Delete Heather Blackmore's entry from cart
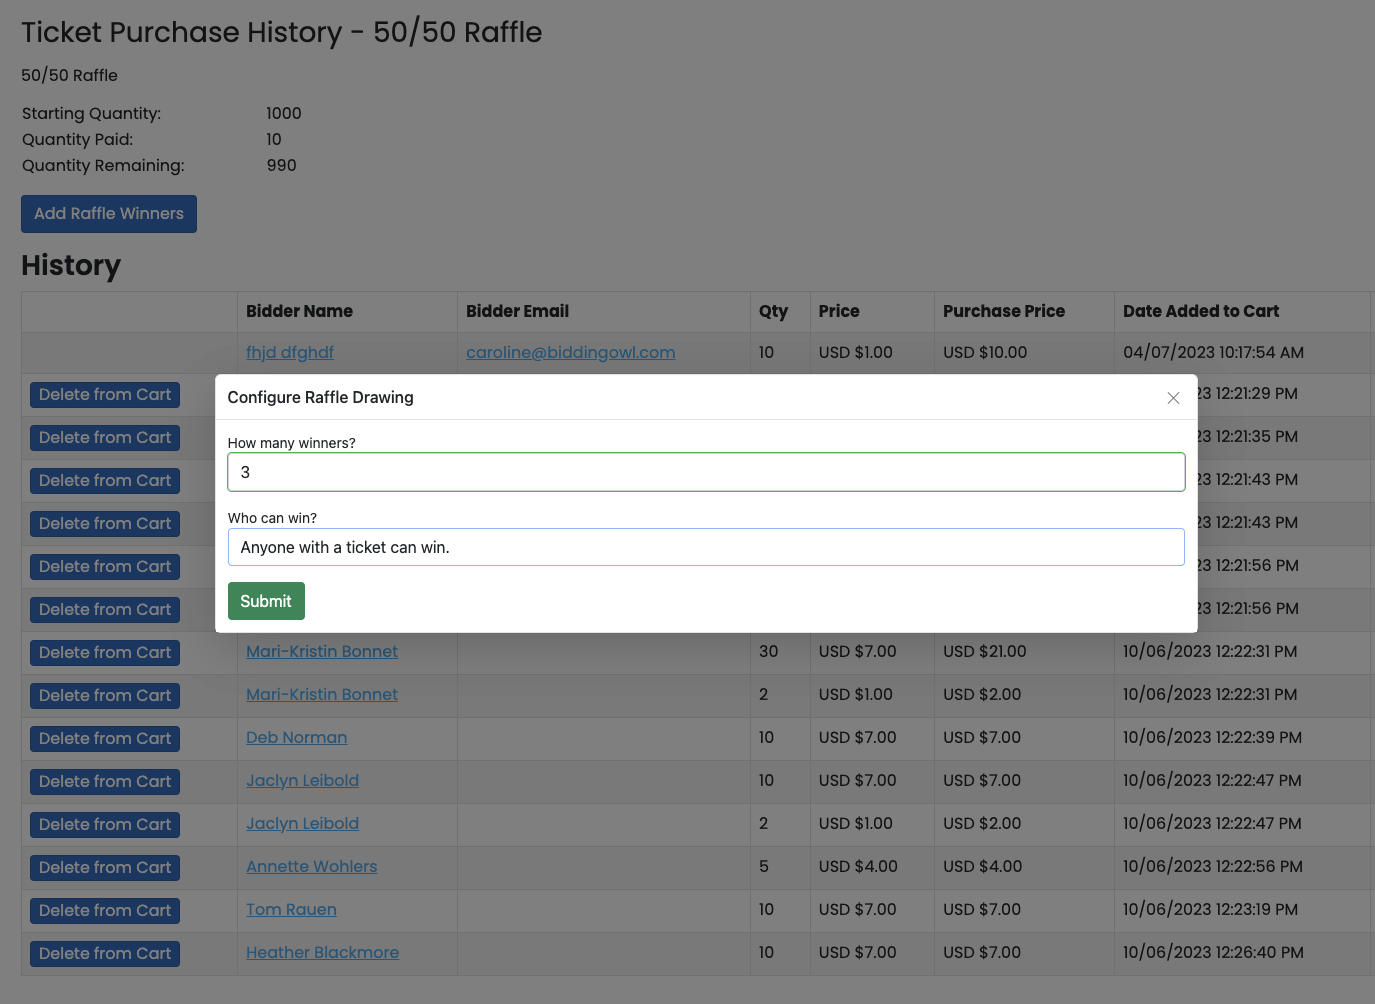Screen dimensions: 1375x1004 pos(105,953)
